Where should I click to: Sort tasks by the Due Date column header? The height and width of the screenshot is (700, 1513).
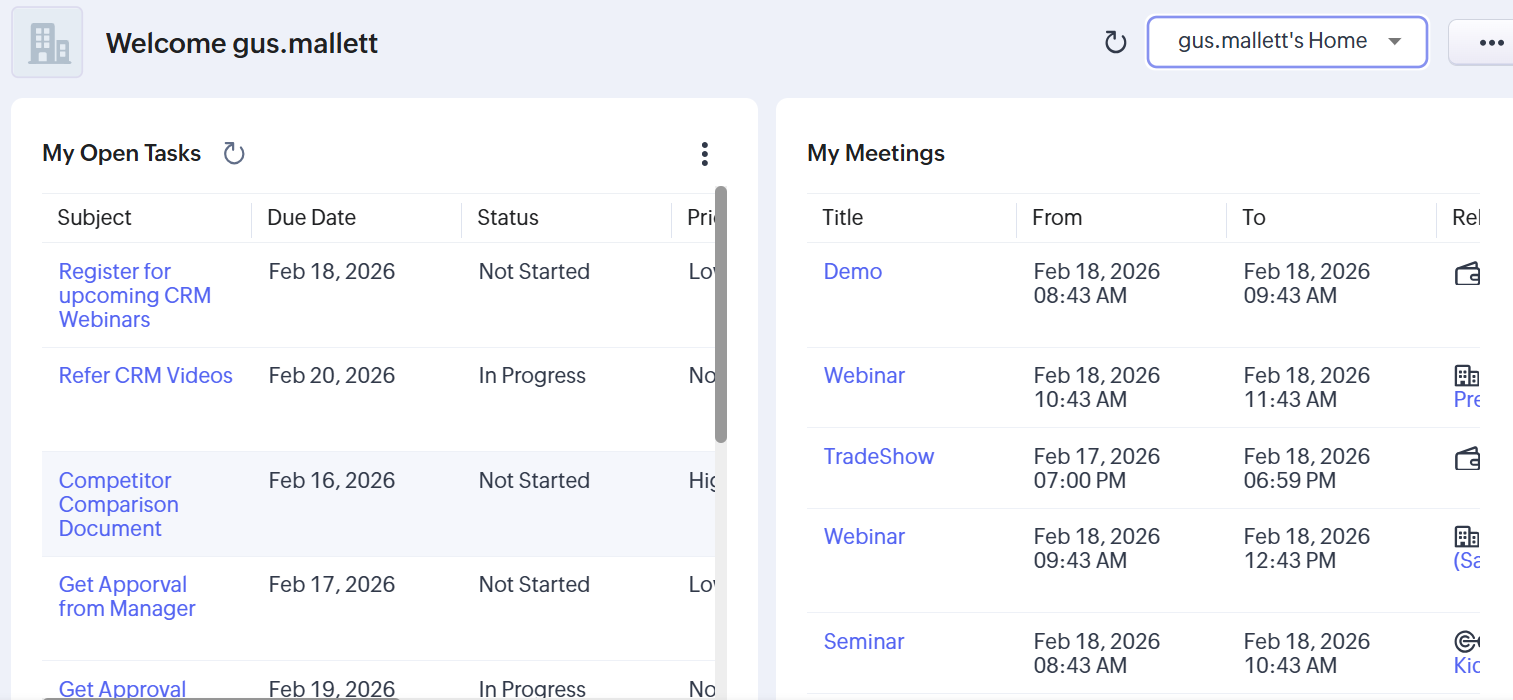coord(310,217)
